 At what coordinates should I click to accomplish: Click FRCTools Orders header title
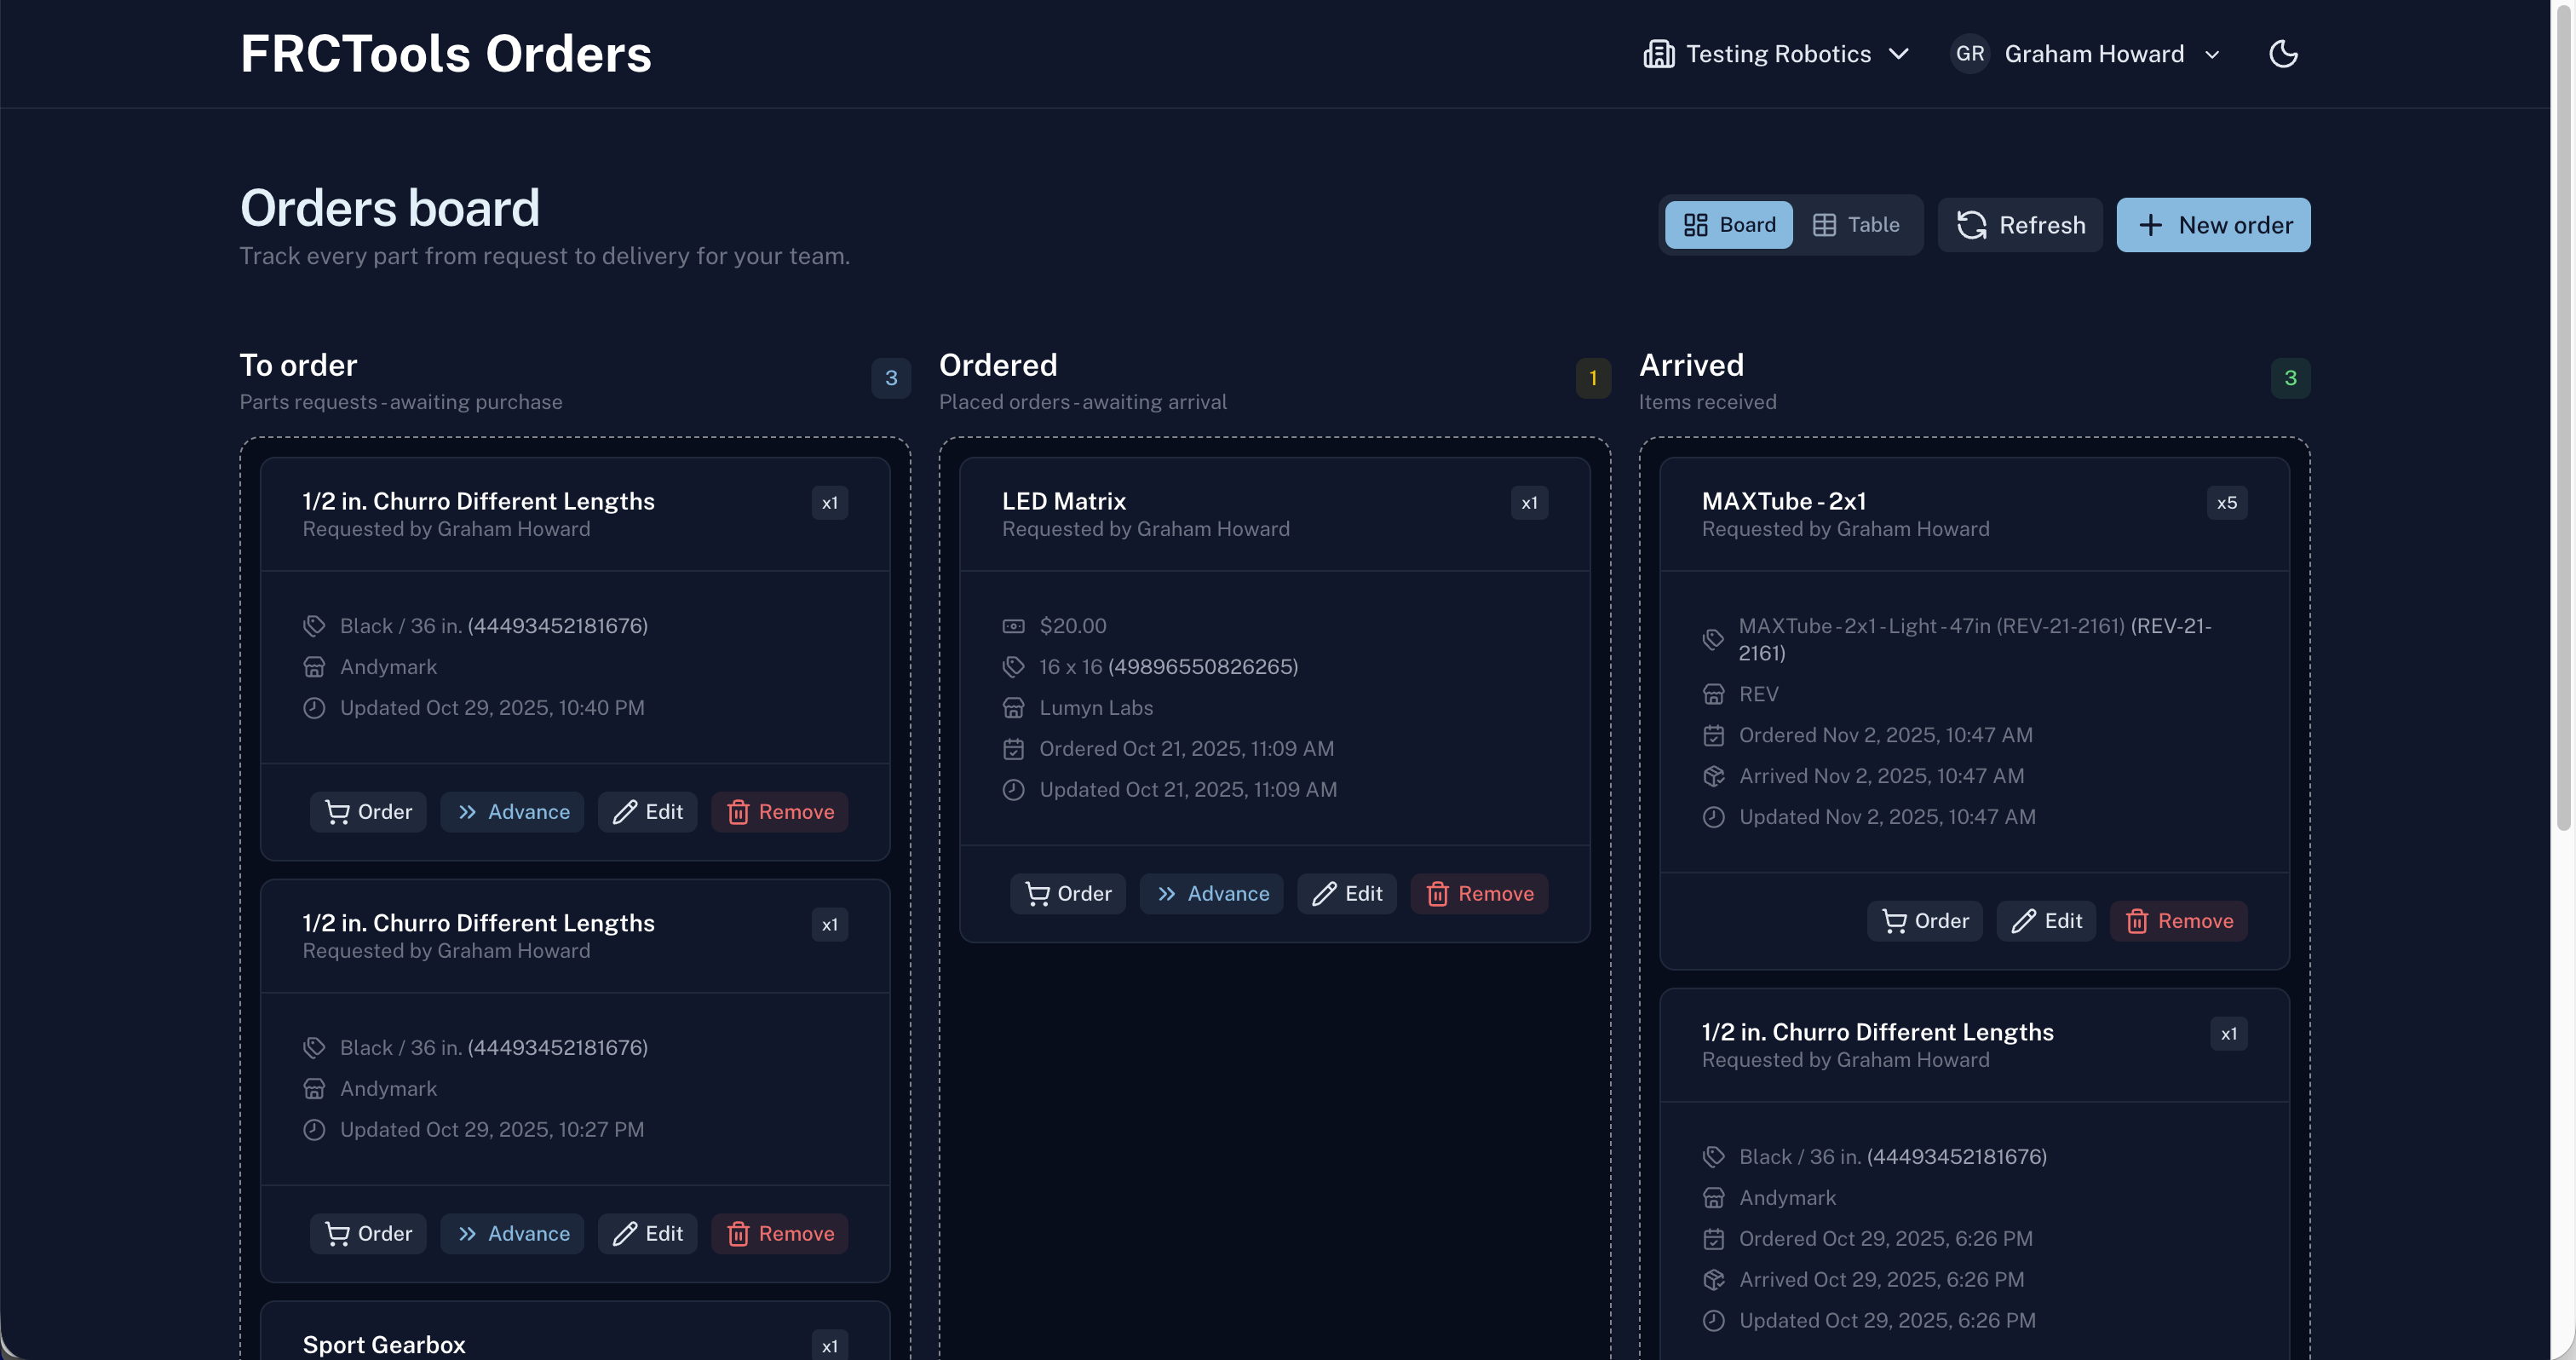[x=445, y=54]
